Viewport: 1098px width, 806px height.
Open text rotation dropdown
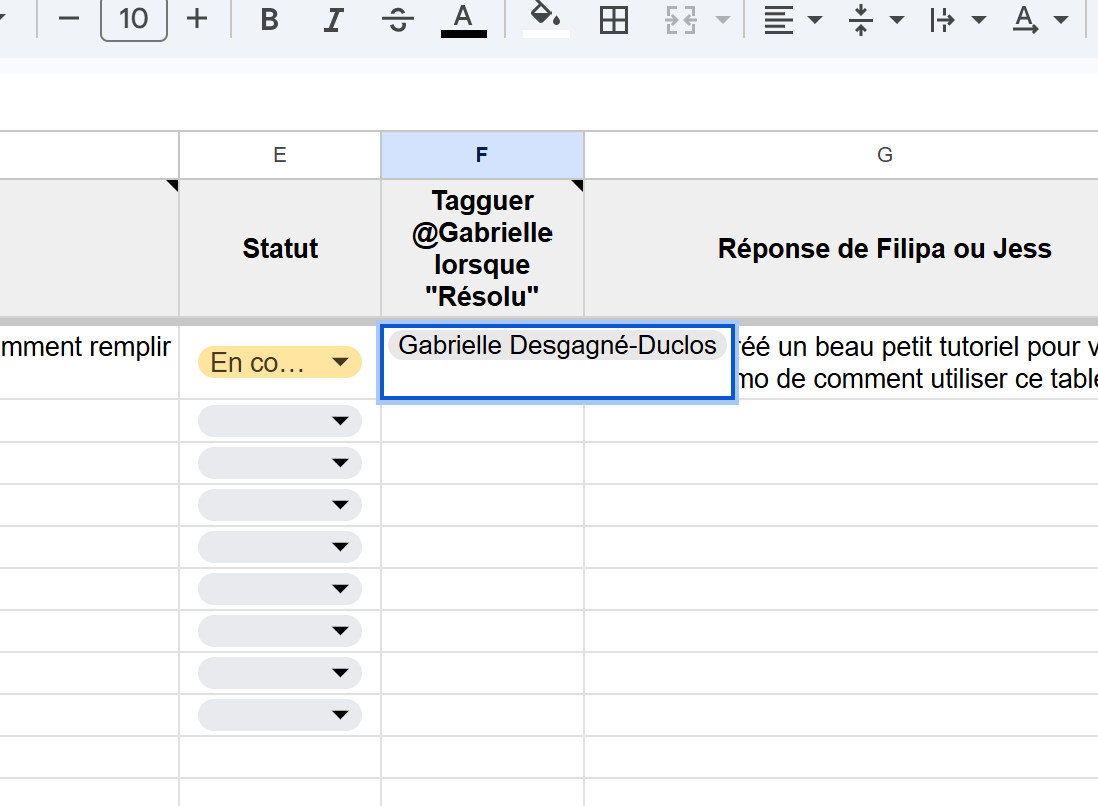pyautogui.click(x=1039, y=20)
